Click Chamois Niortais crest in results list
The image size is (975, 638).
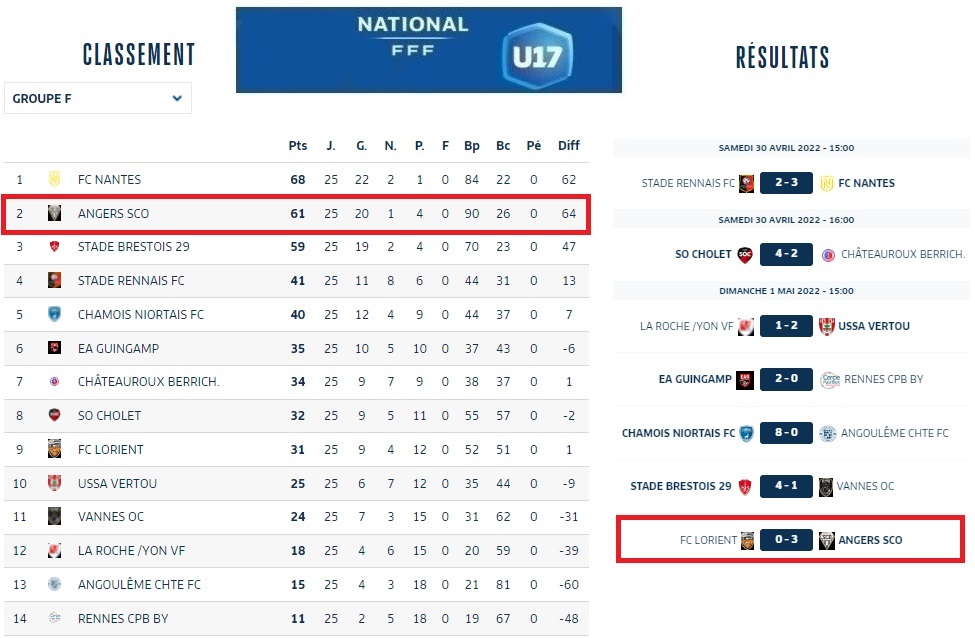click(x=745, y=433)
